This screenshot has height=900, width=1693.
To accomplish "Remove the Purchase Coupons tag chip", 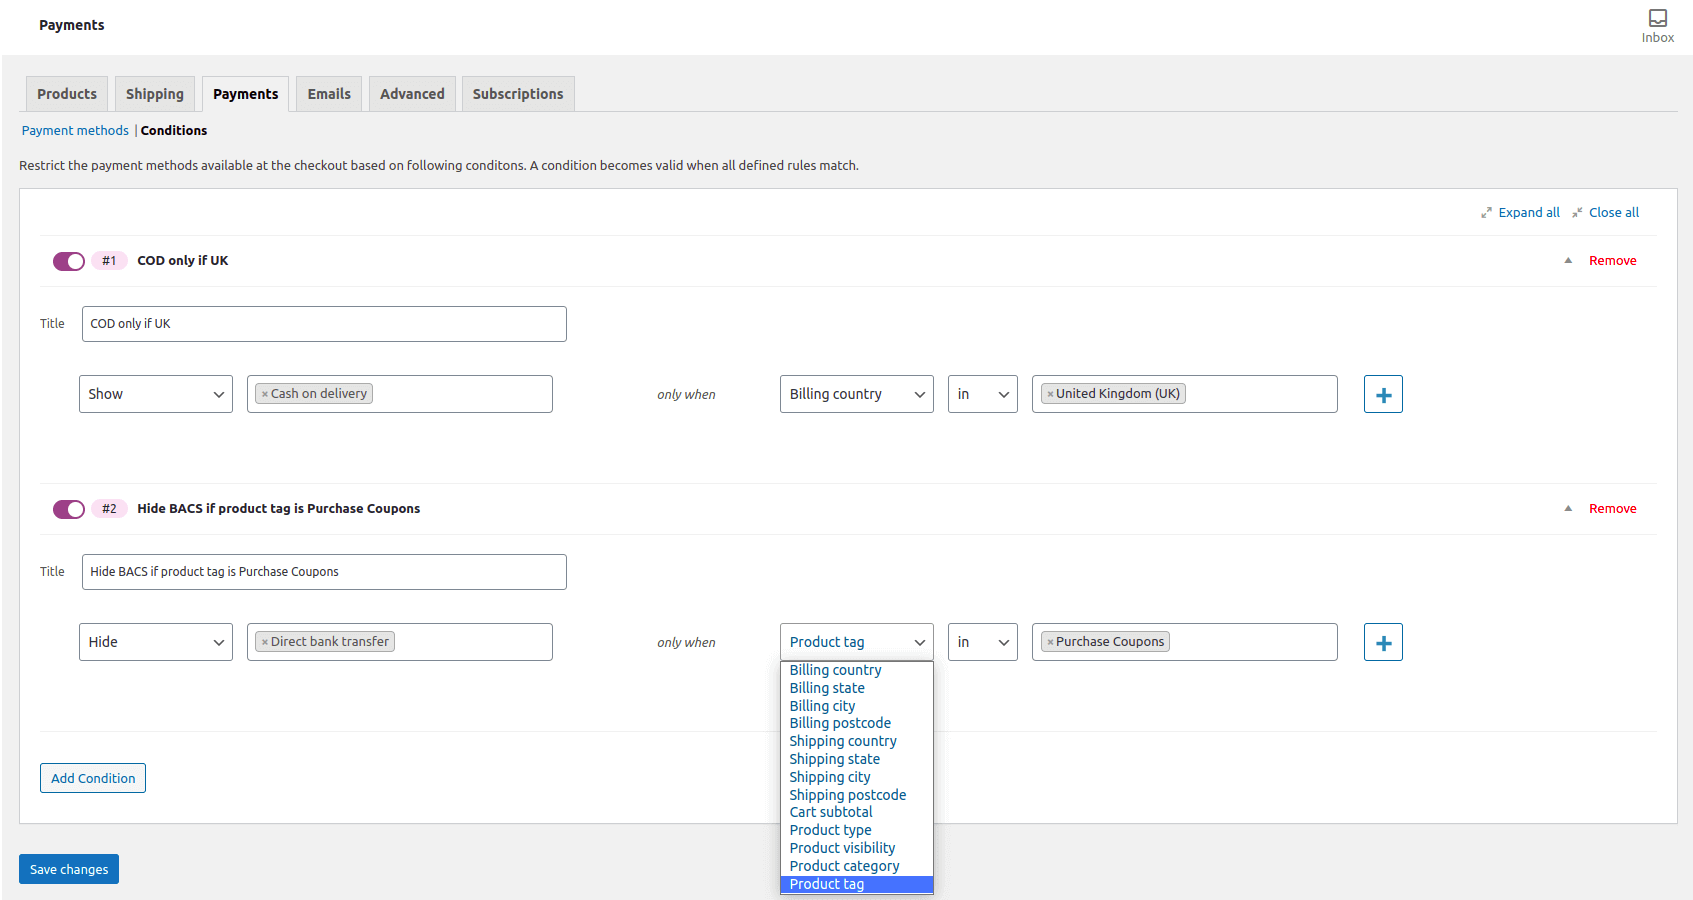I will [x=1048, y=641].
